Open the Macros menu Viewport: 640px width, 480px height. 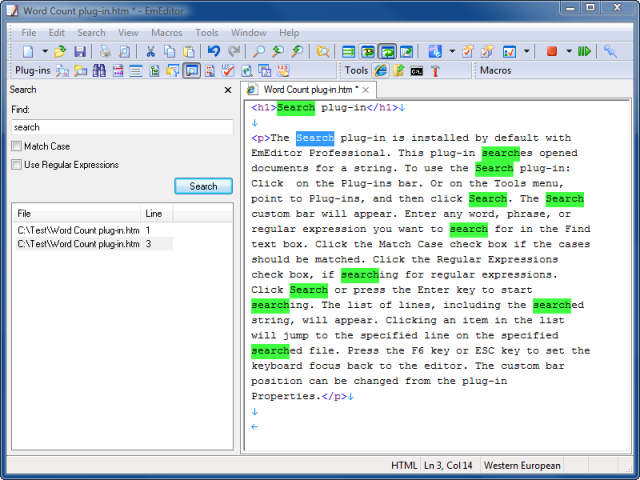(167, 33)
